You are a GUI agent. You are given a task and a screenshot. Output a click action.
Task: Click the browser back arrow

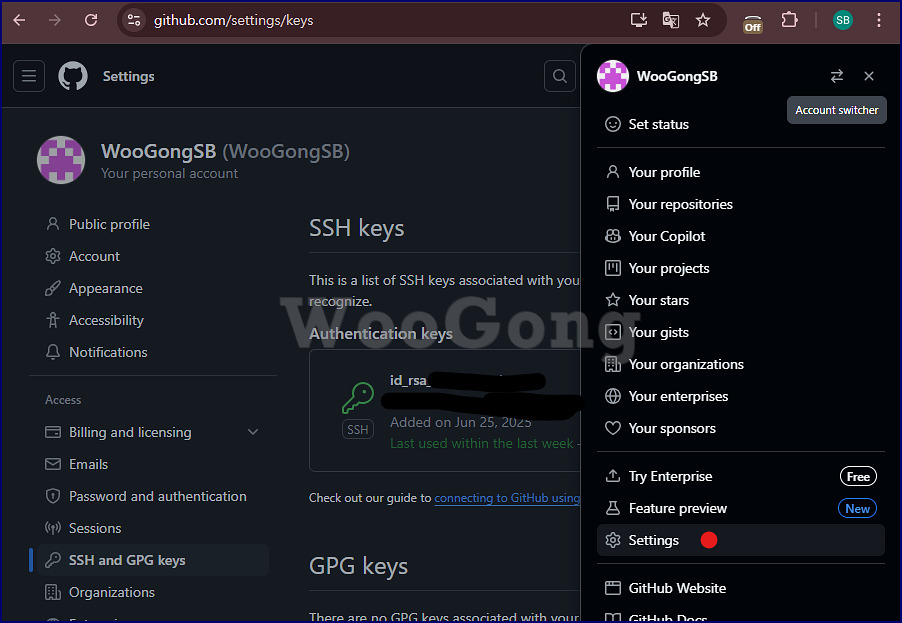[x=20, y=20]
